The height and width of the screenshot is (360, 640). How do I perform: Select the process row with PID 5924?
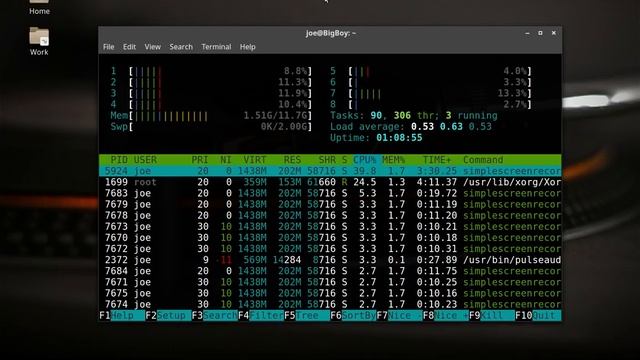[330, 171]
